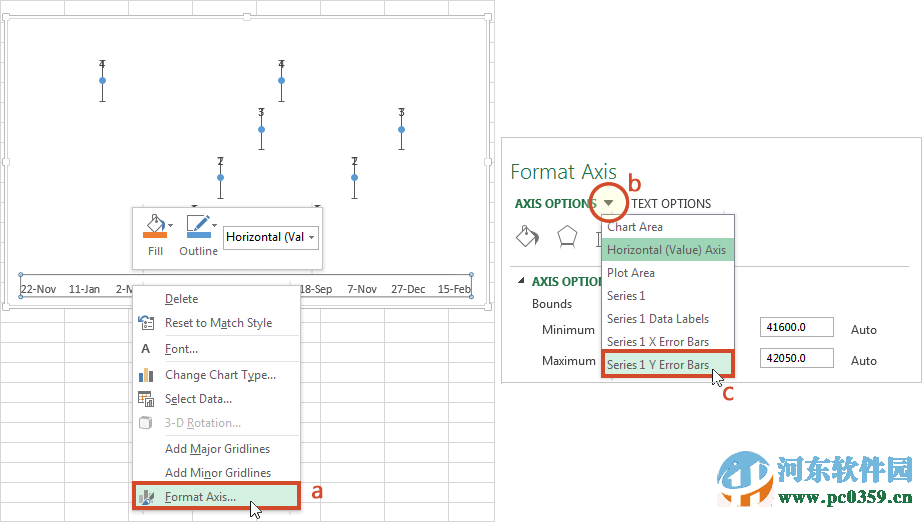Open the Fill color dropdown arrow

tap(171, 226)
